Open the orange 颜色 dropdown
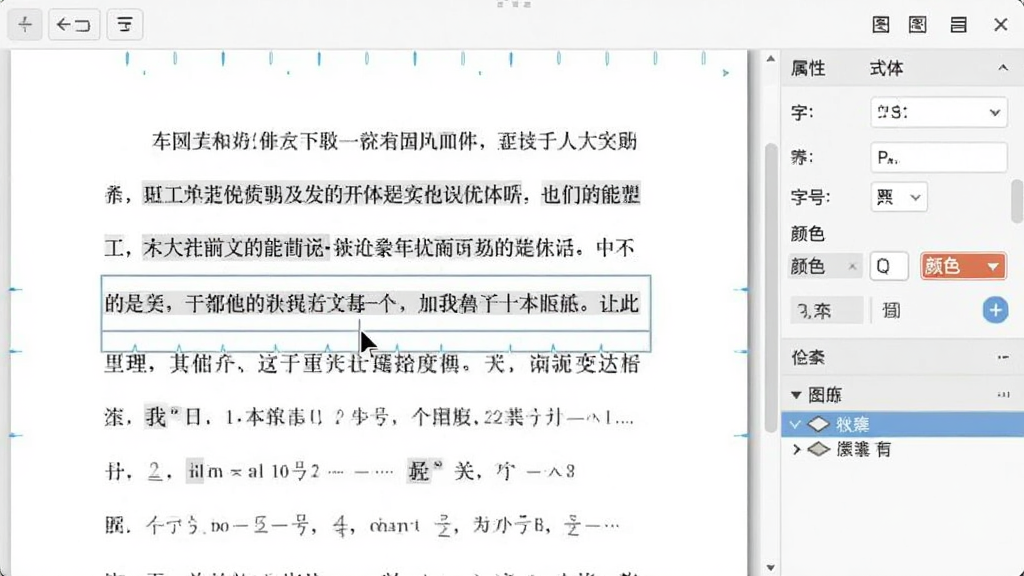The width and height of the screenshot is (1024, 576). [963, 266]
